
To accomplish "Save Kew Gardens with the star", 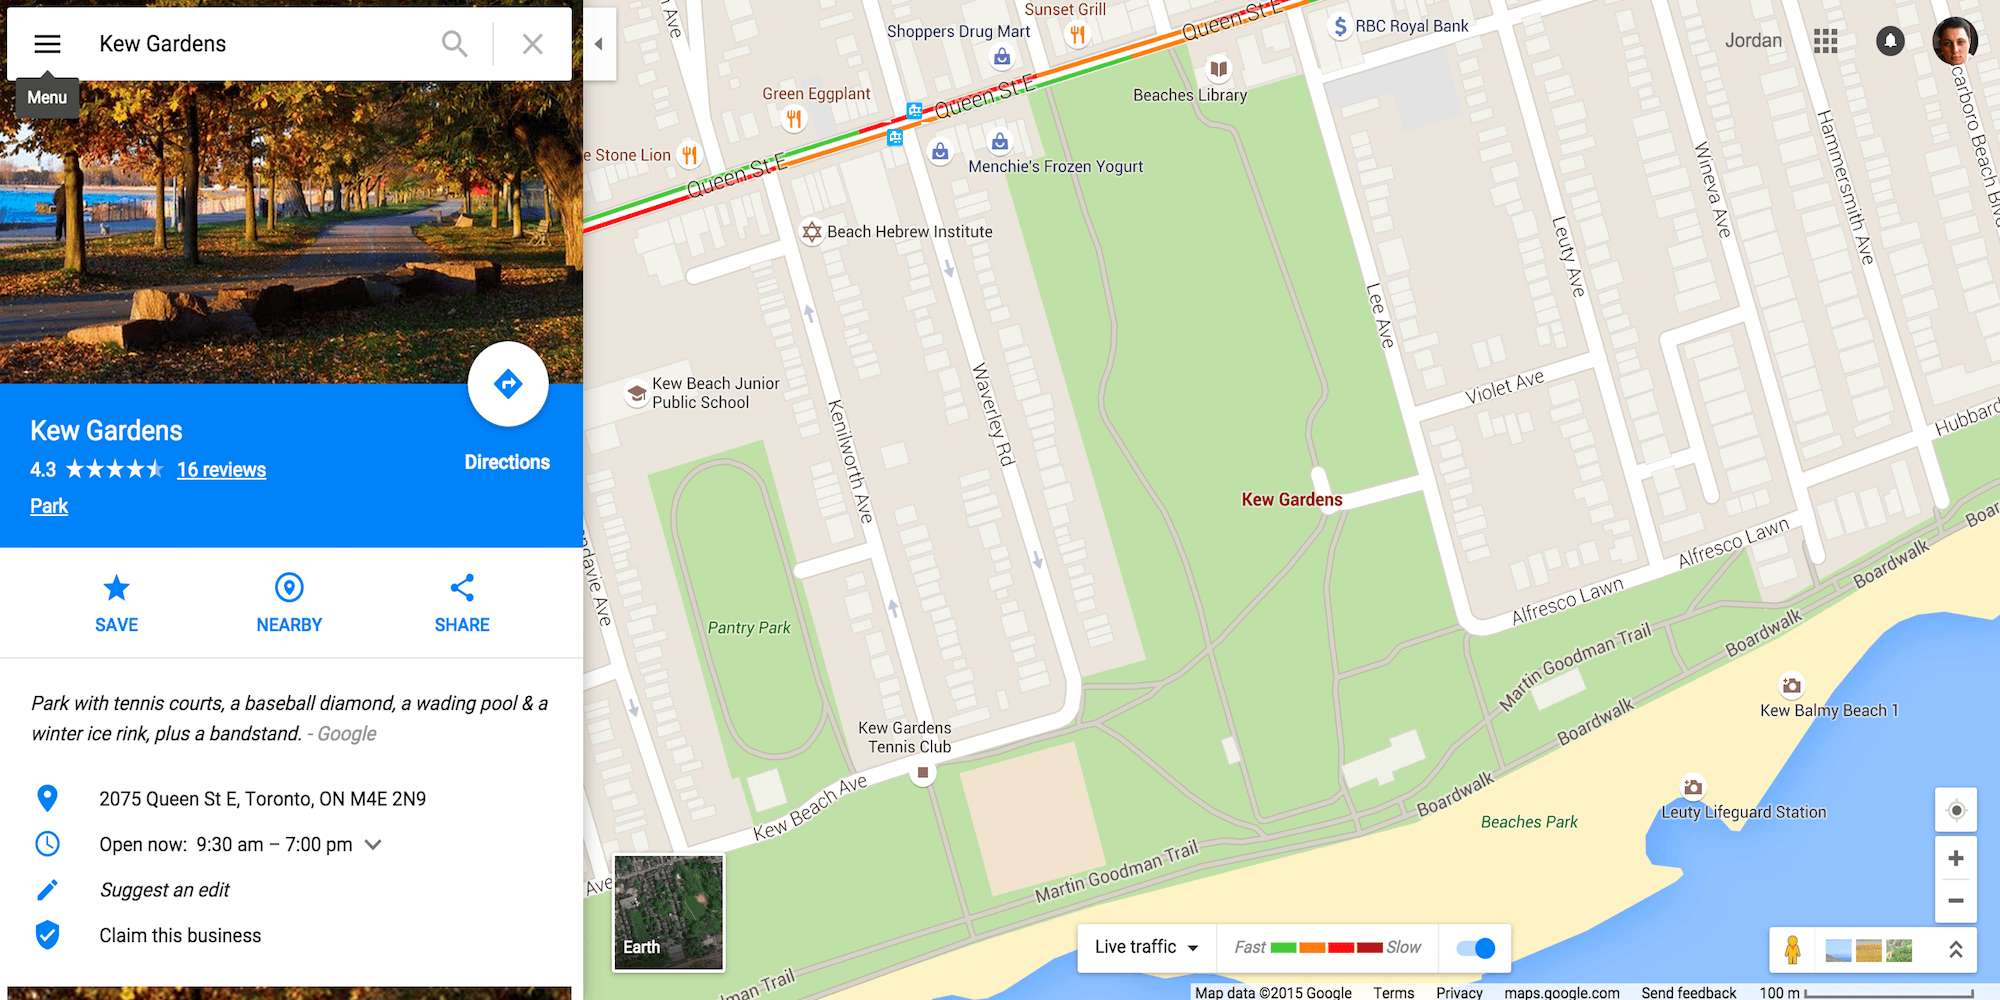I will point(116,604).
